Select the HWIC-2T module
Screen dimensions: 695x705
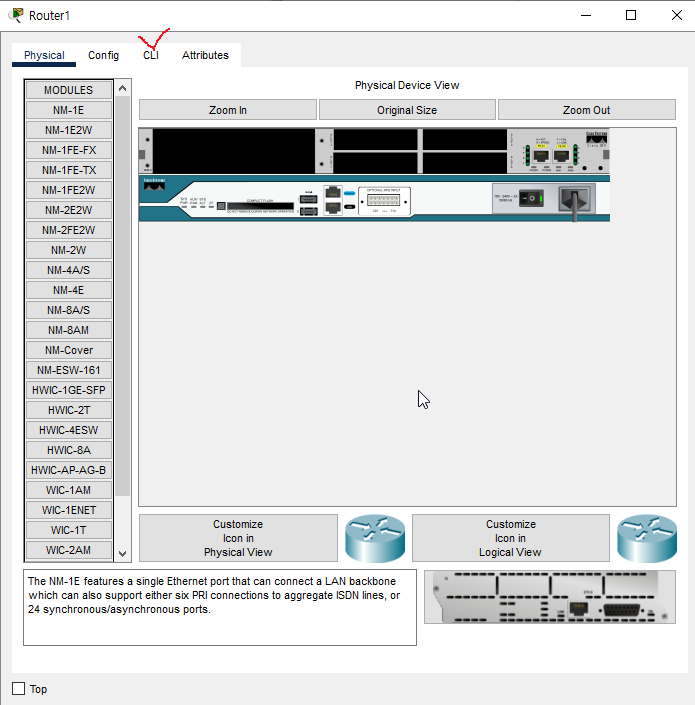[69, 410]
